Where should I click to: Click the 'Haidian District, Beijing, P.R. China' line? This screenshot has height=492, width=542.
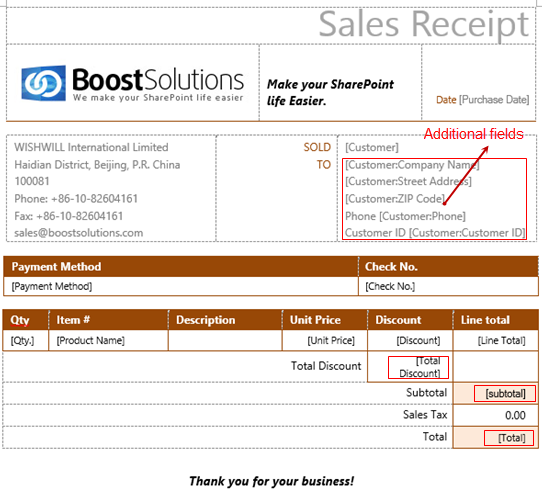(x=97, y=165)
